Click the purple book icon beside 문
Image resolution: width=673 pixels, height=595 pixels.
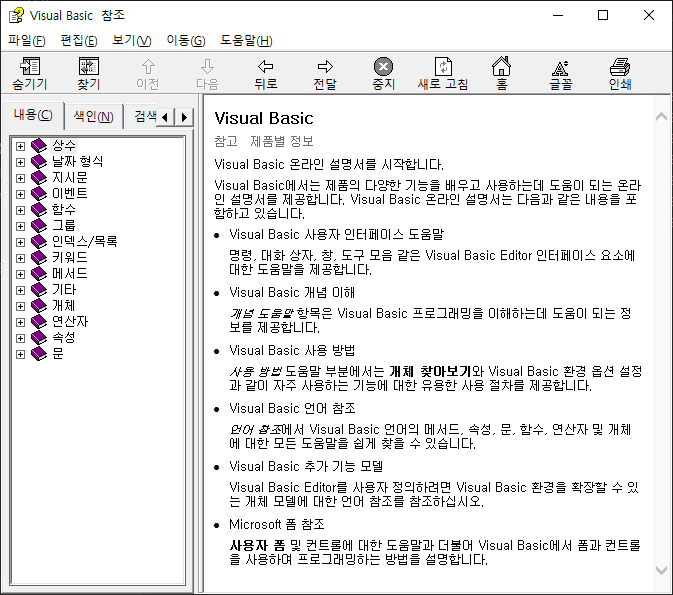coord(39,354)
